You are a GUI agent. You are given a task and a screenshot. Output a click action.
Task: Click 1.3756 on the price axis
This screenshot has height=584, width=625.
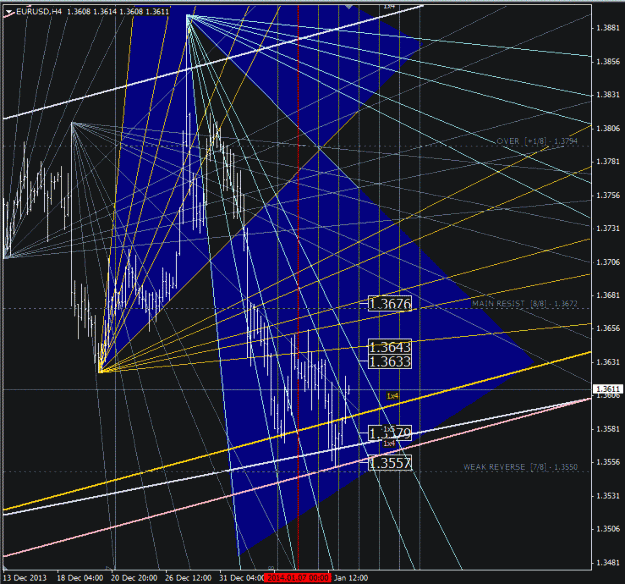click(608, 195)
